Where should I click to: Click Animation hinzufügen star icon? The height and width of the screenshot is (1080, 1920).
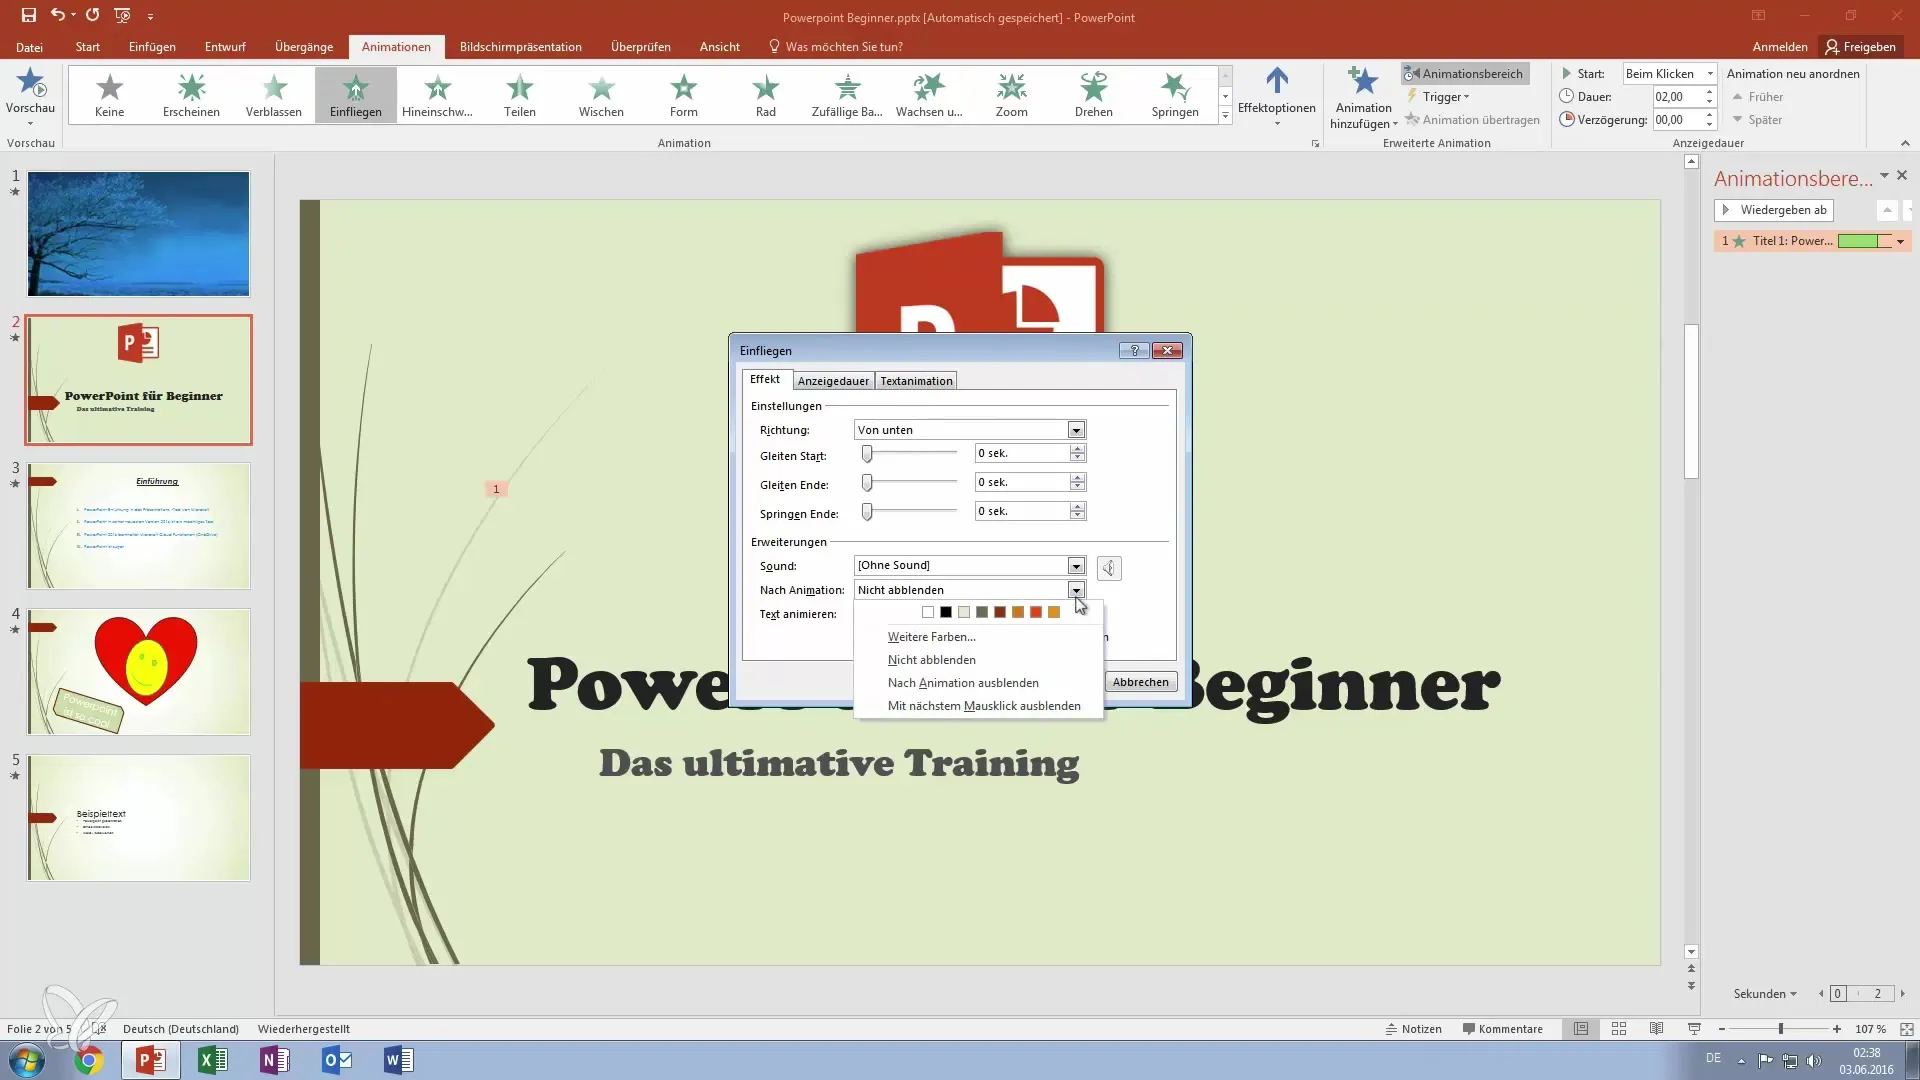point(1364,82)
